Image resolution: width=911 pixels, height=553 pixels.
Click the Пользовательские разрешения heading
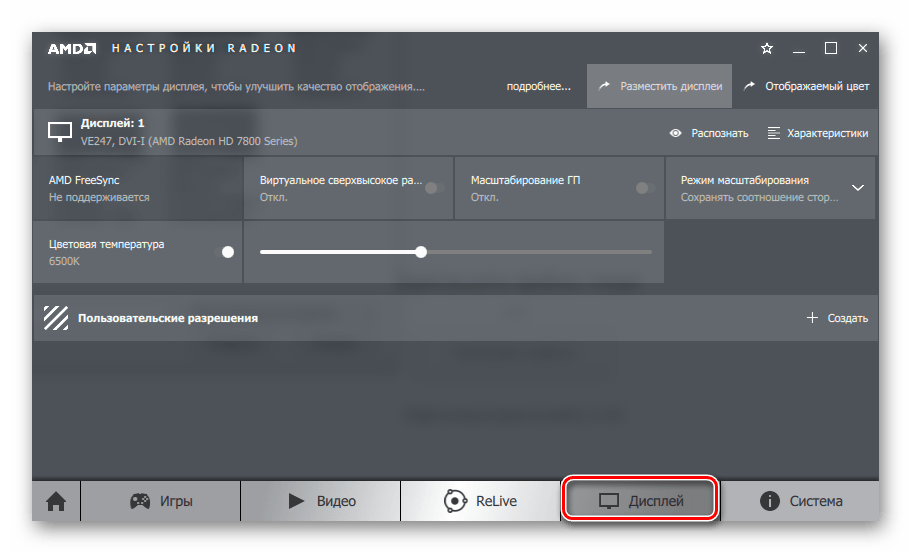(168, 318)
